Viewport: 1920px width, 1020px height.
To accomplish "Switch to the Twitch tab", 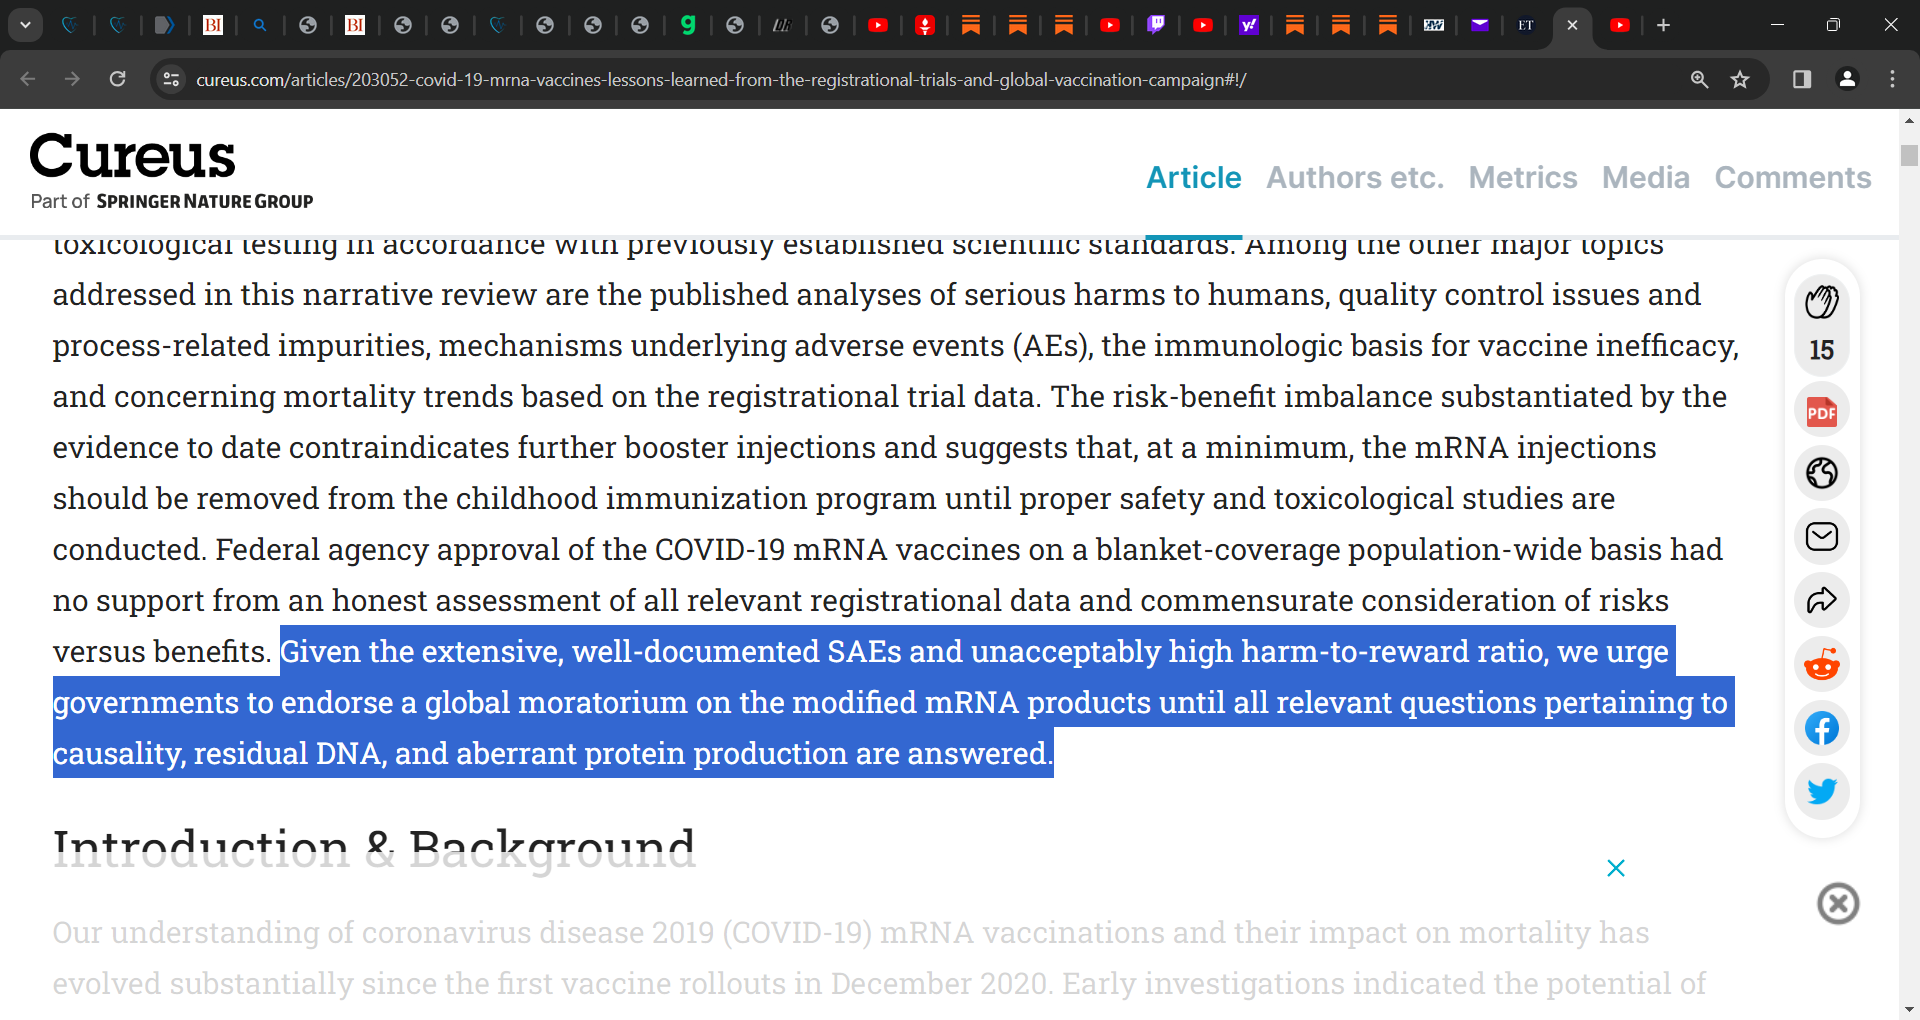I will tap(1156, 25).
